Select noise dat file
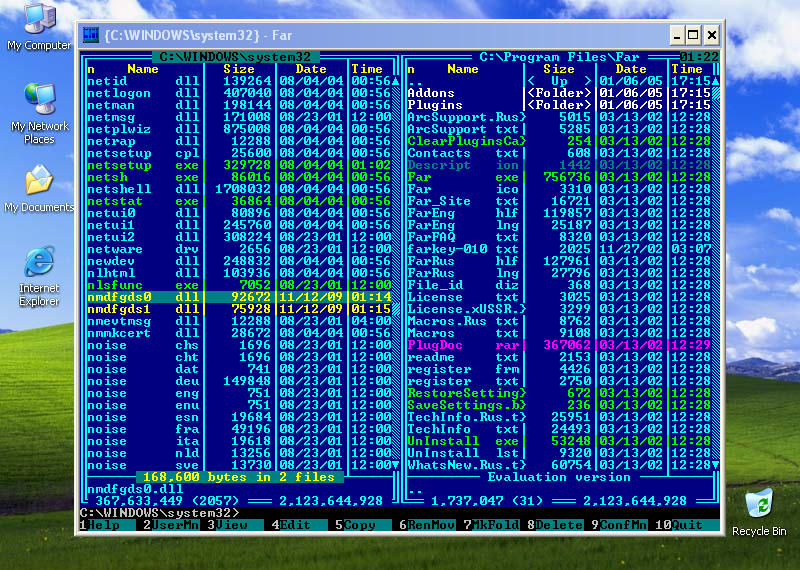This screenshot has height=570, width=800. (239, 369)
